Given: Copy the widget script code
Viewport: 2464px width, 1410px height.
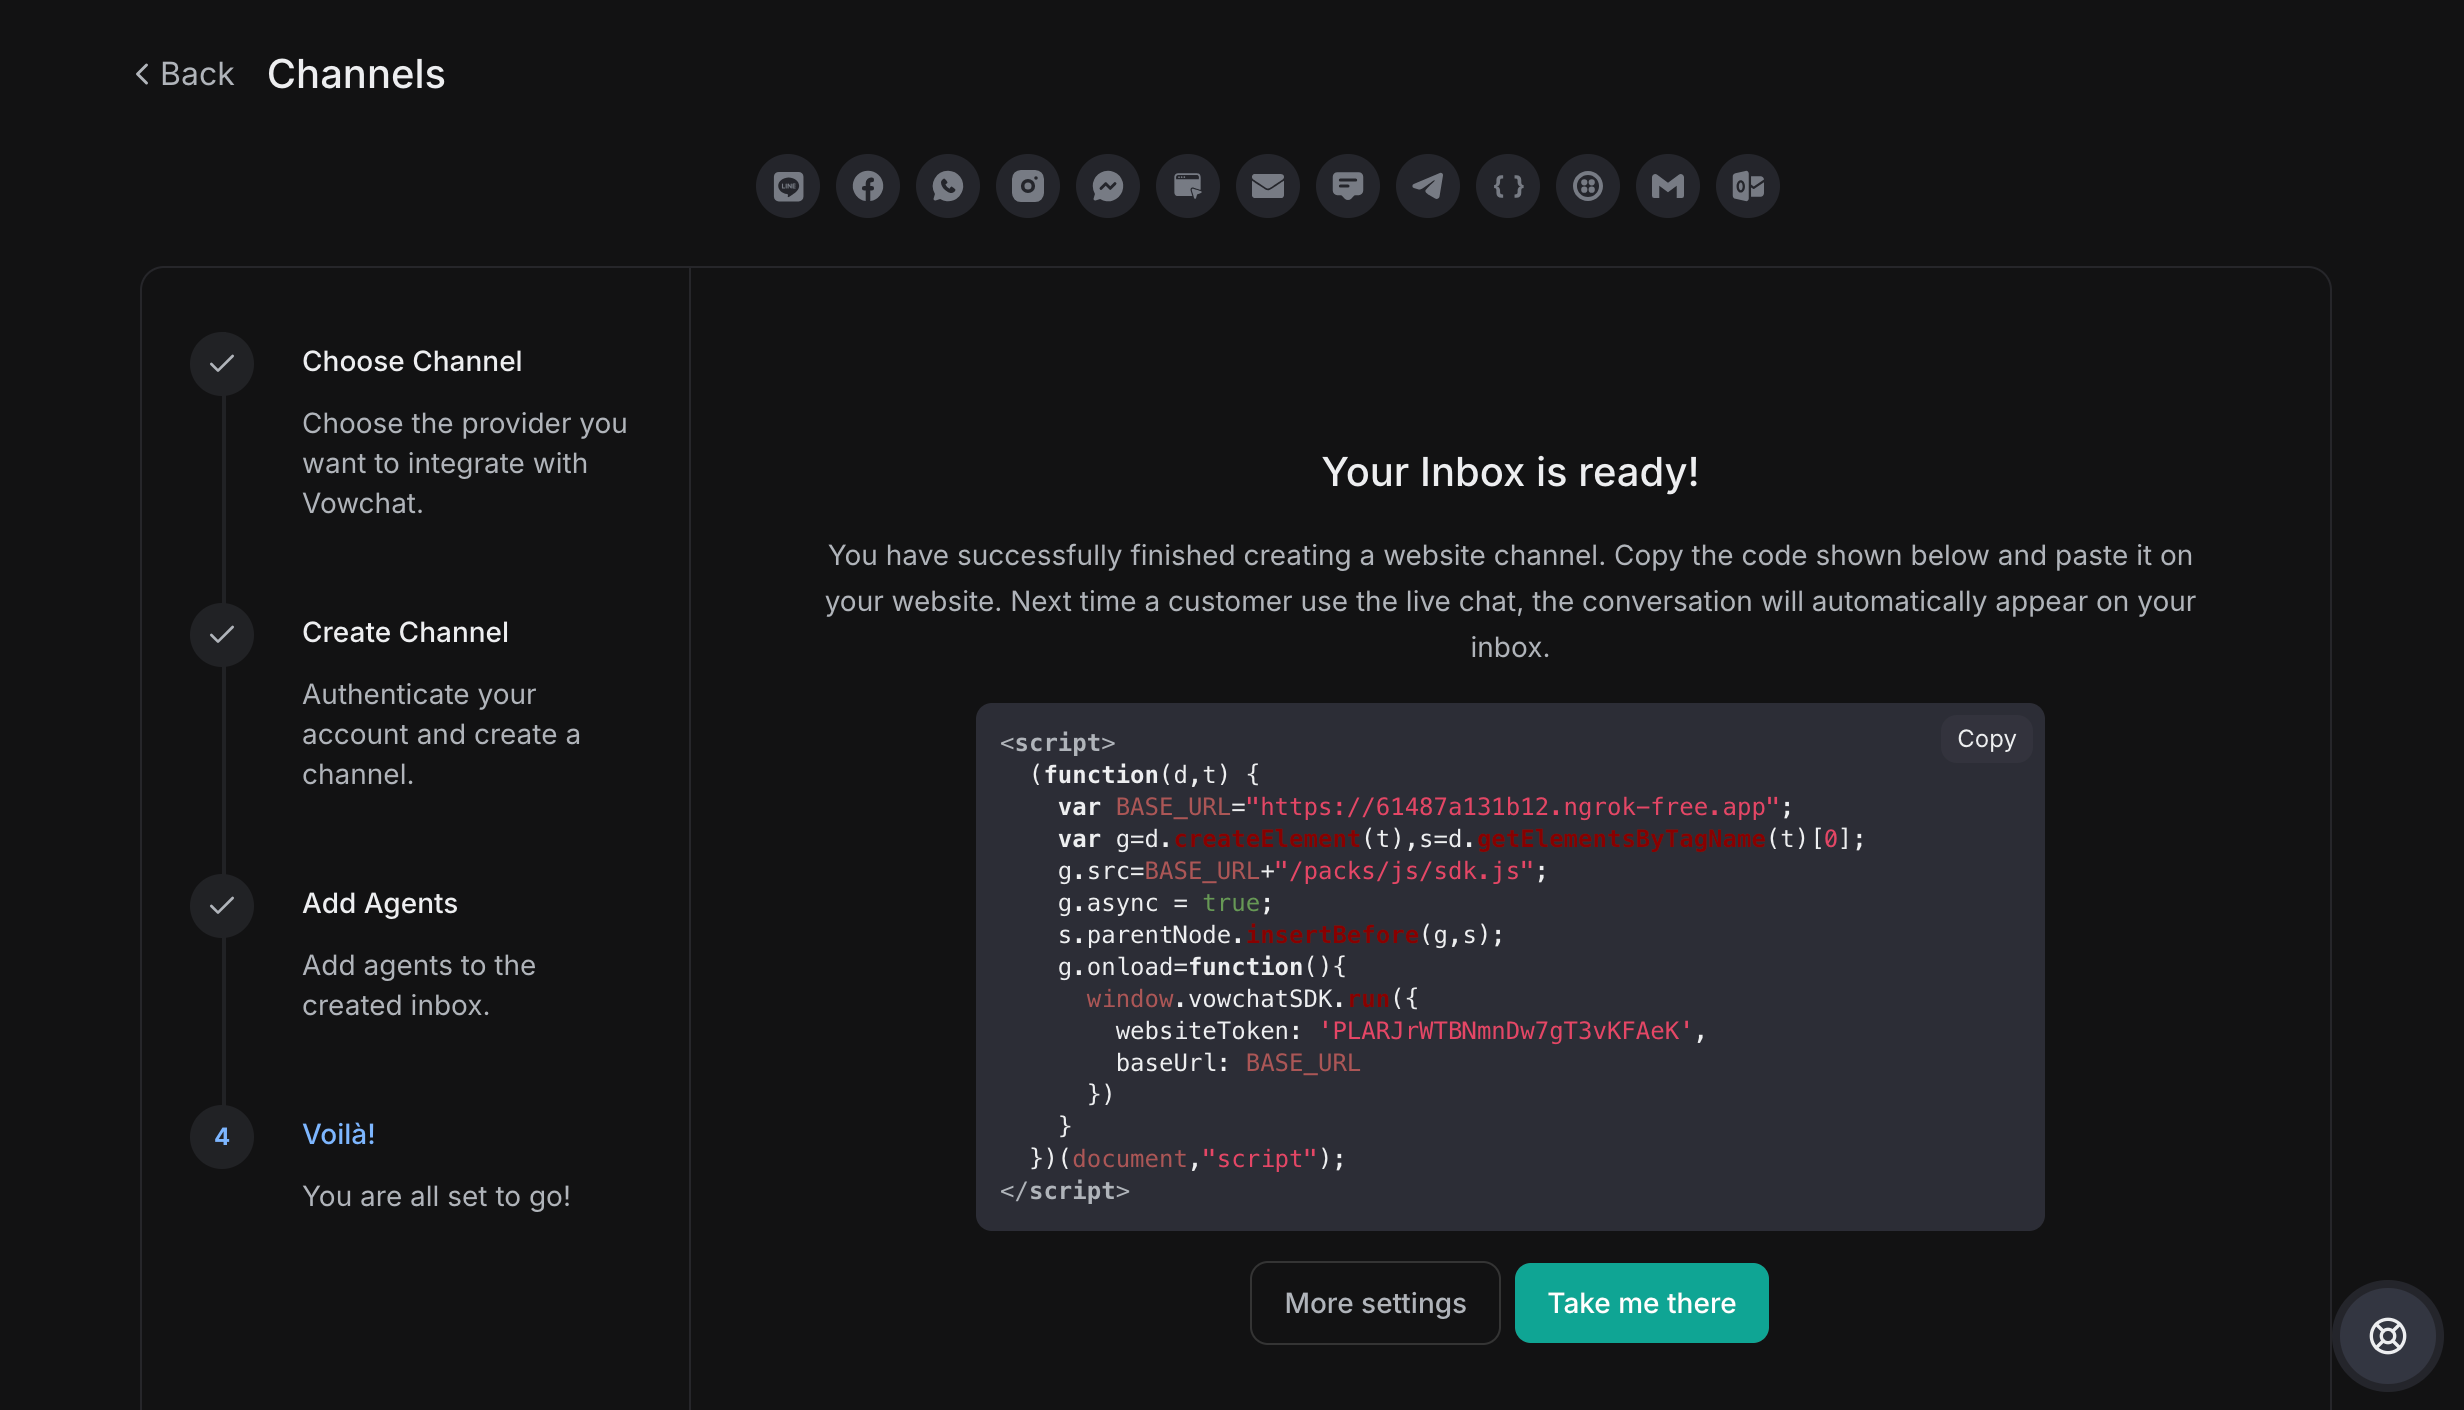Looking at the screenshot, I should tap(1986, 739).
